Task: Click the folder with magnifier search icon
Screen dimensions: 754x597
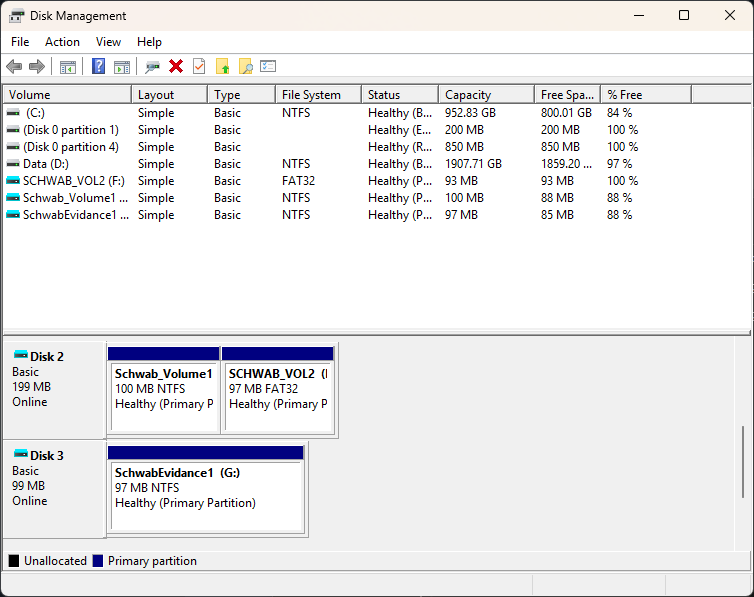Action: (x=246, y=66)
